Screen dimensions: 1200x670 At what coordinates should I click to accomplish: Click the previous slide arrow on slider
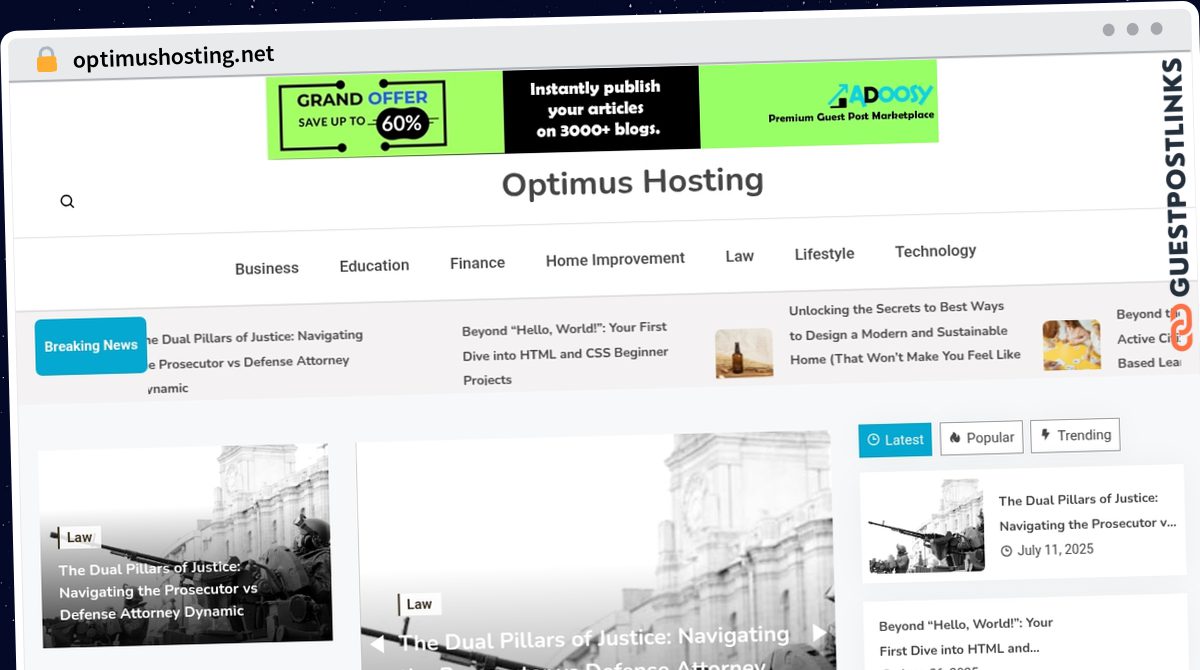pyautogui.click(x=377, y=645)
